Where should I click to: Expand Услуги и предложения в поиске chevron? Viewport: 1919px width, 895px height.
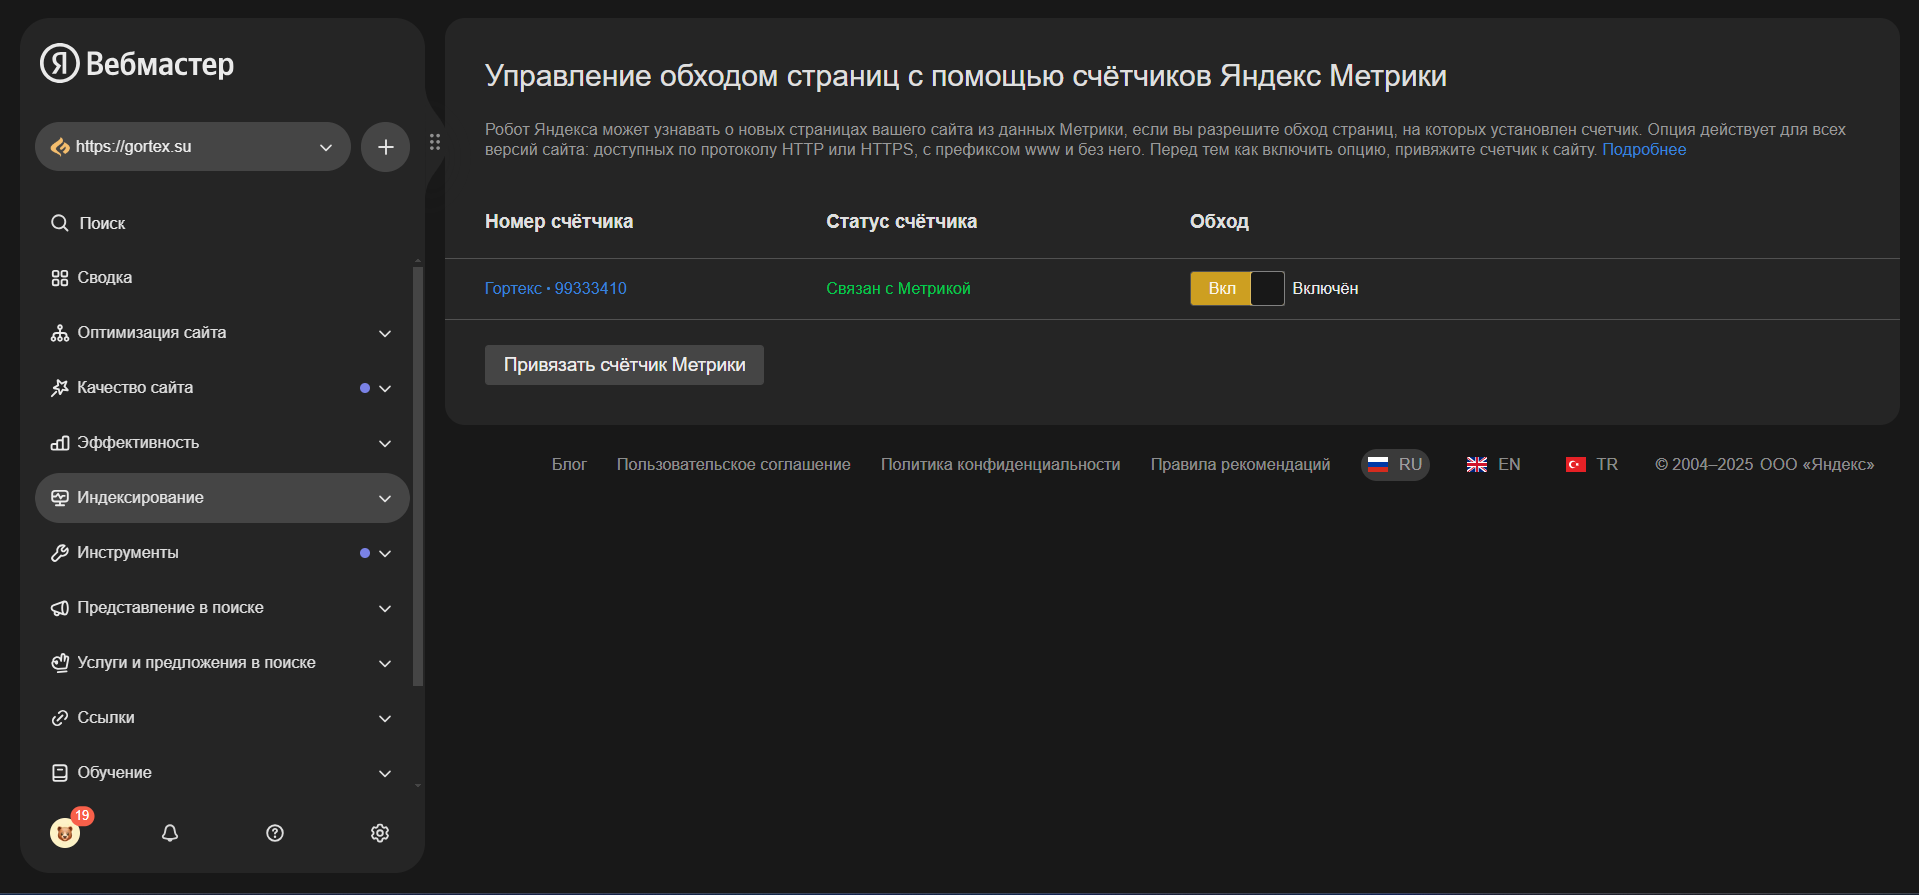385,663
